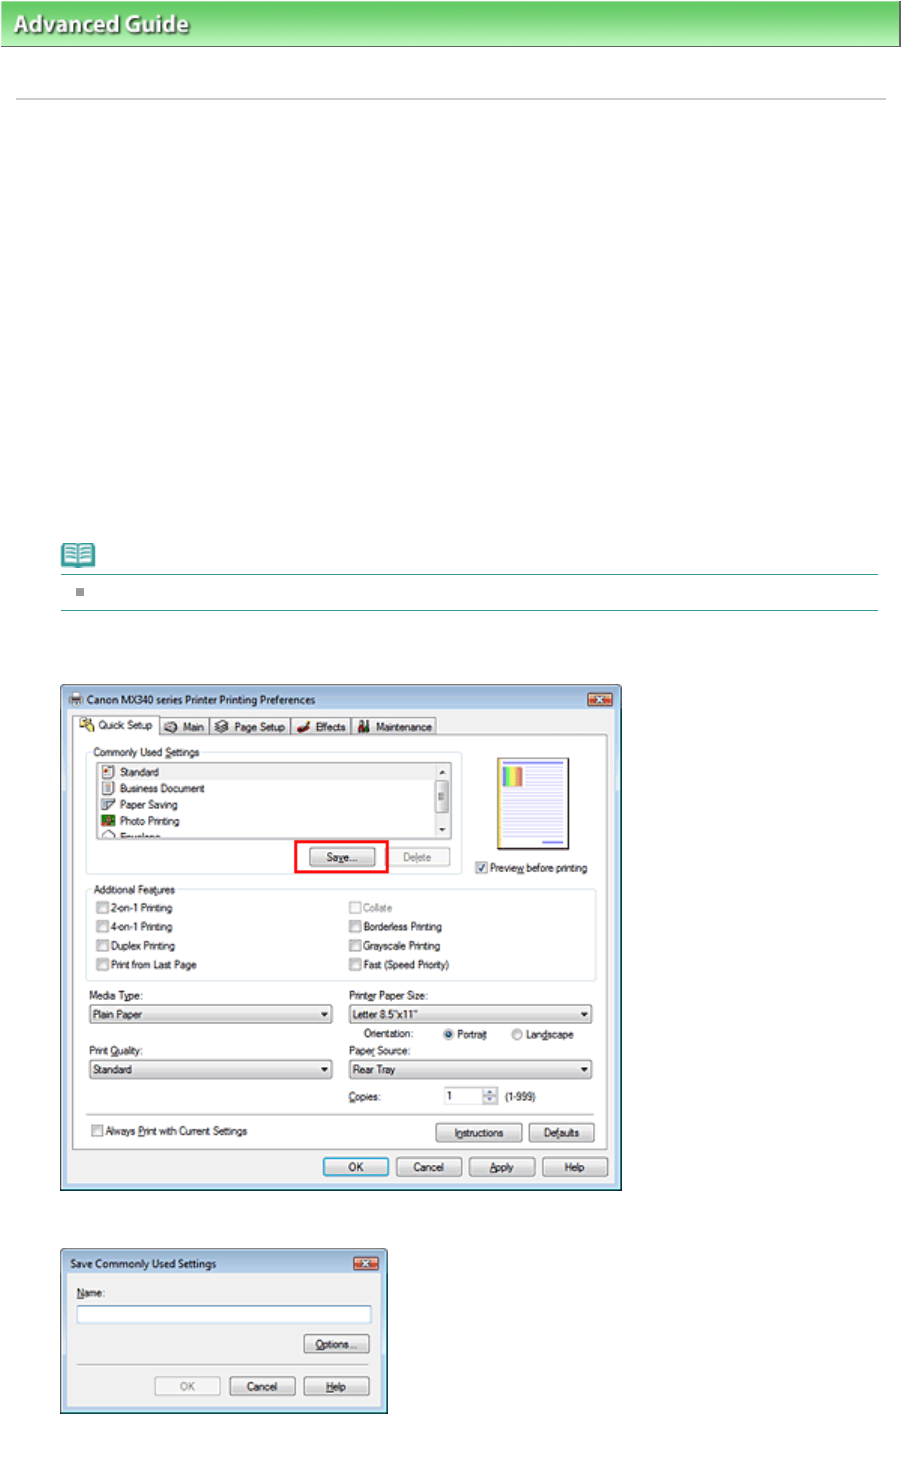Click the Photo Printing icon
The width and height of the screenshot is (901, 1471).
pos(108,820)
